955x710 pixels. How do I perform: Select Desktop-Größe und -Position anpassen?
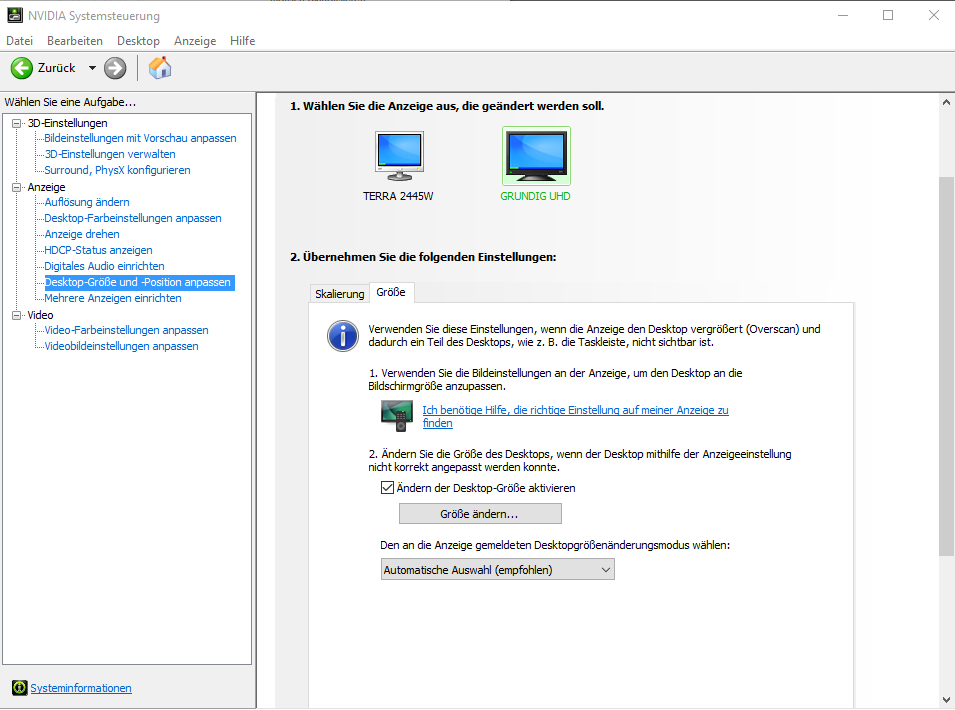point(139,283)
